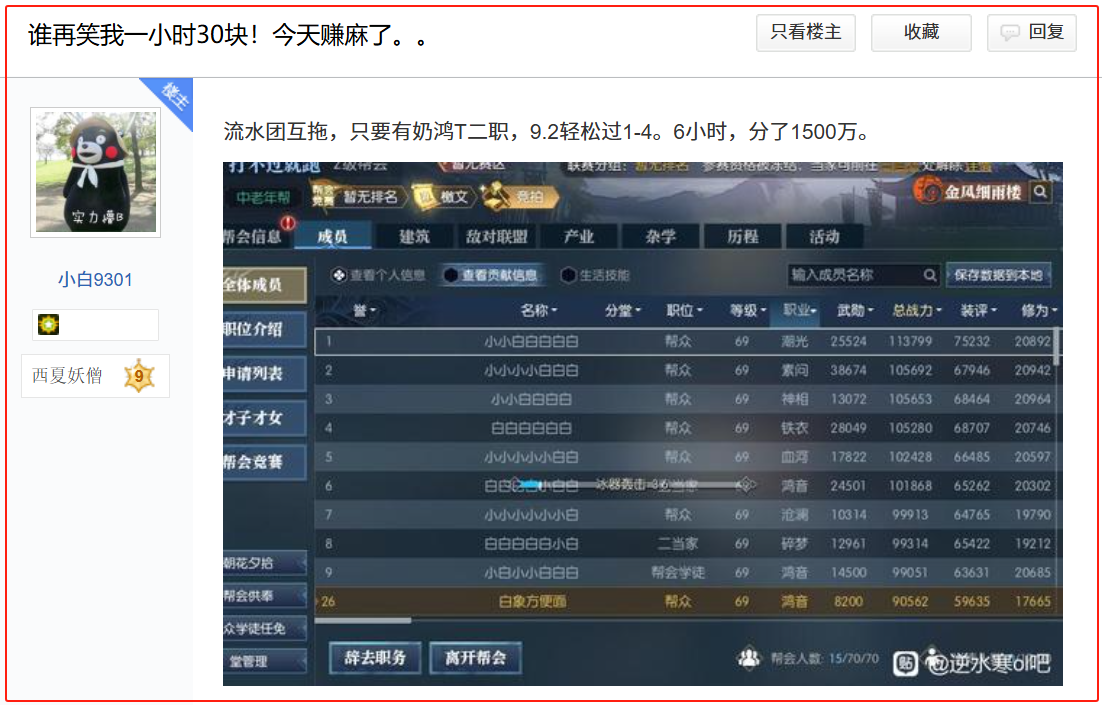
Task: Click the magnifier icon beside 金风细雨楼
Action: click(1041, 192)
